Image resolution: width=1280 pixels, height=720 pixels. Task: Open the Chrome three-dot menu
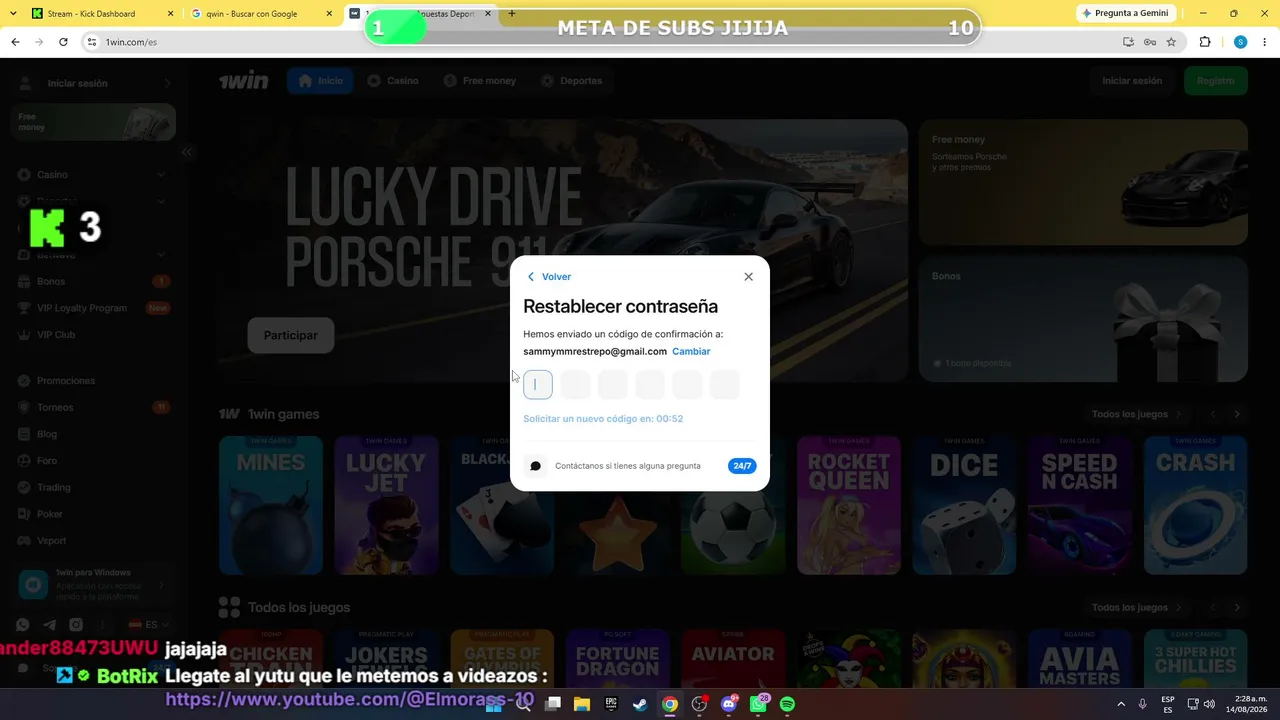[x=1265, y=42]
